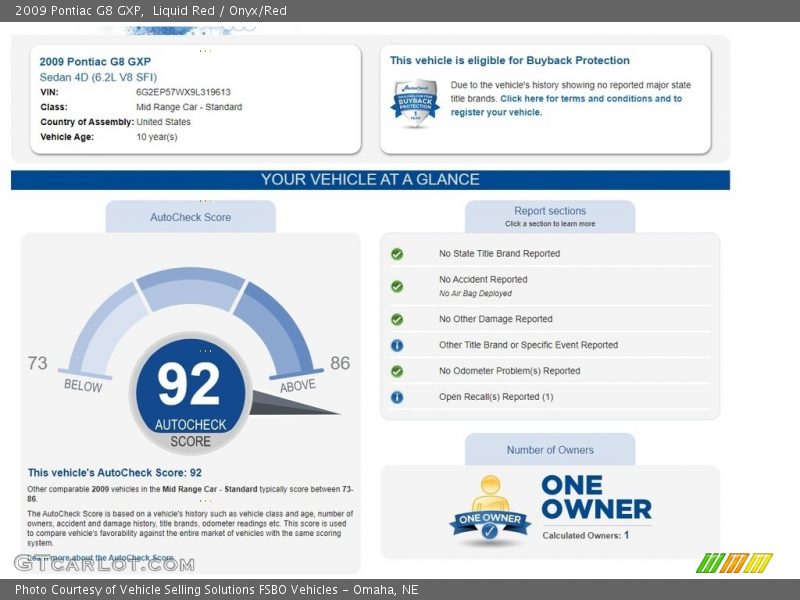Click blue info icon for Open Recall(s)
The width and height of the screenshot is (800, 600).
click(397, 397)
